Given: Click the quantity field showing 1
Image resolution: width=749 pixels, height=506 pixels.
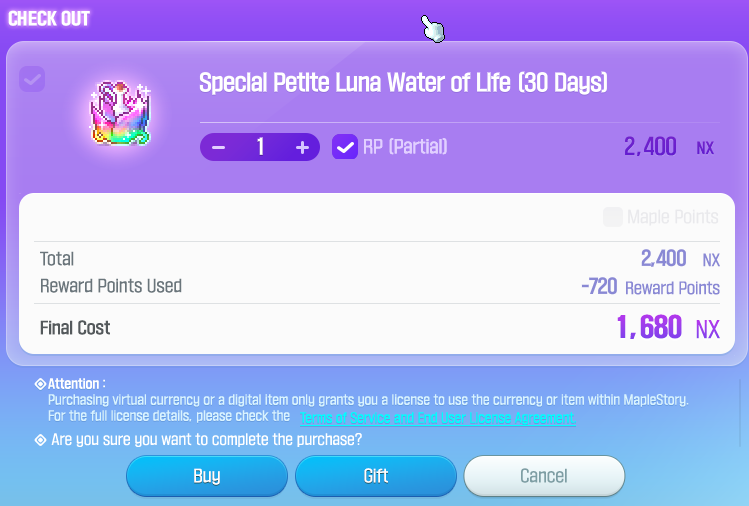Looking at the screenshot, I should pos(260,147).
